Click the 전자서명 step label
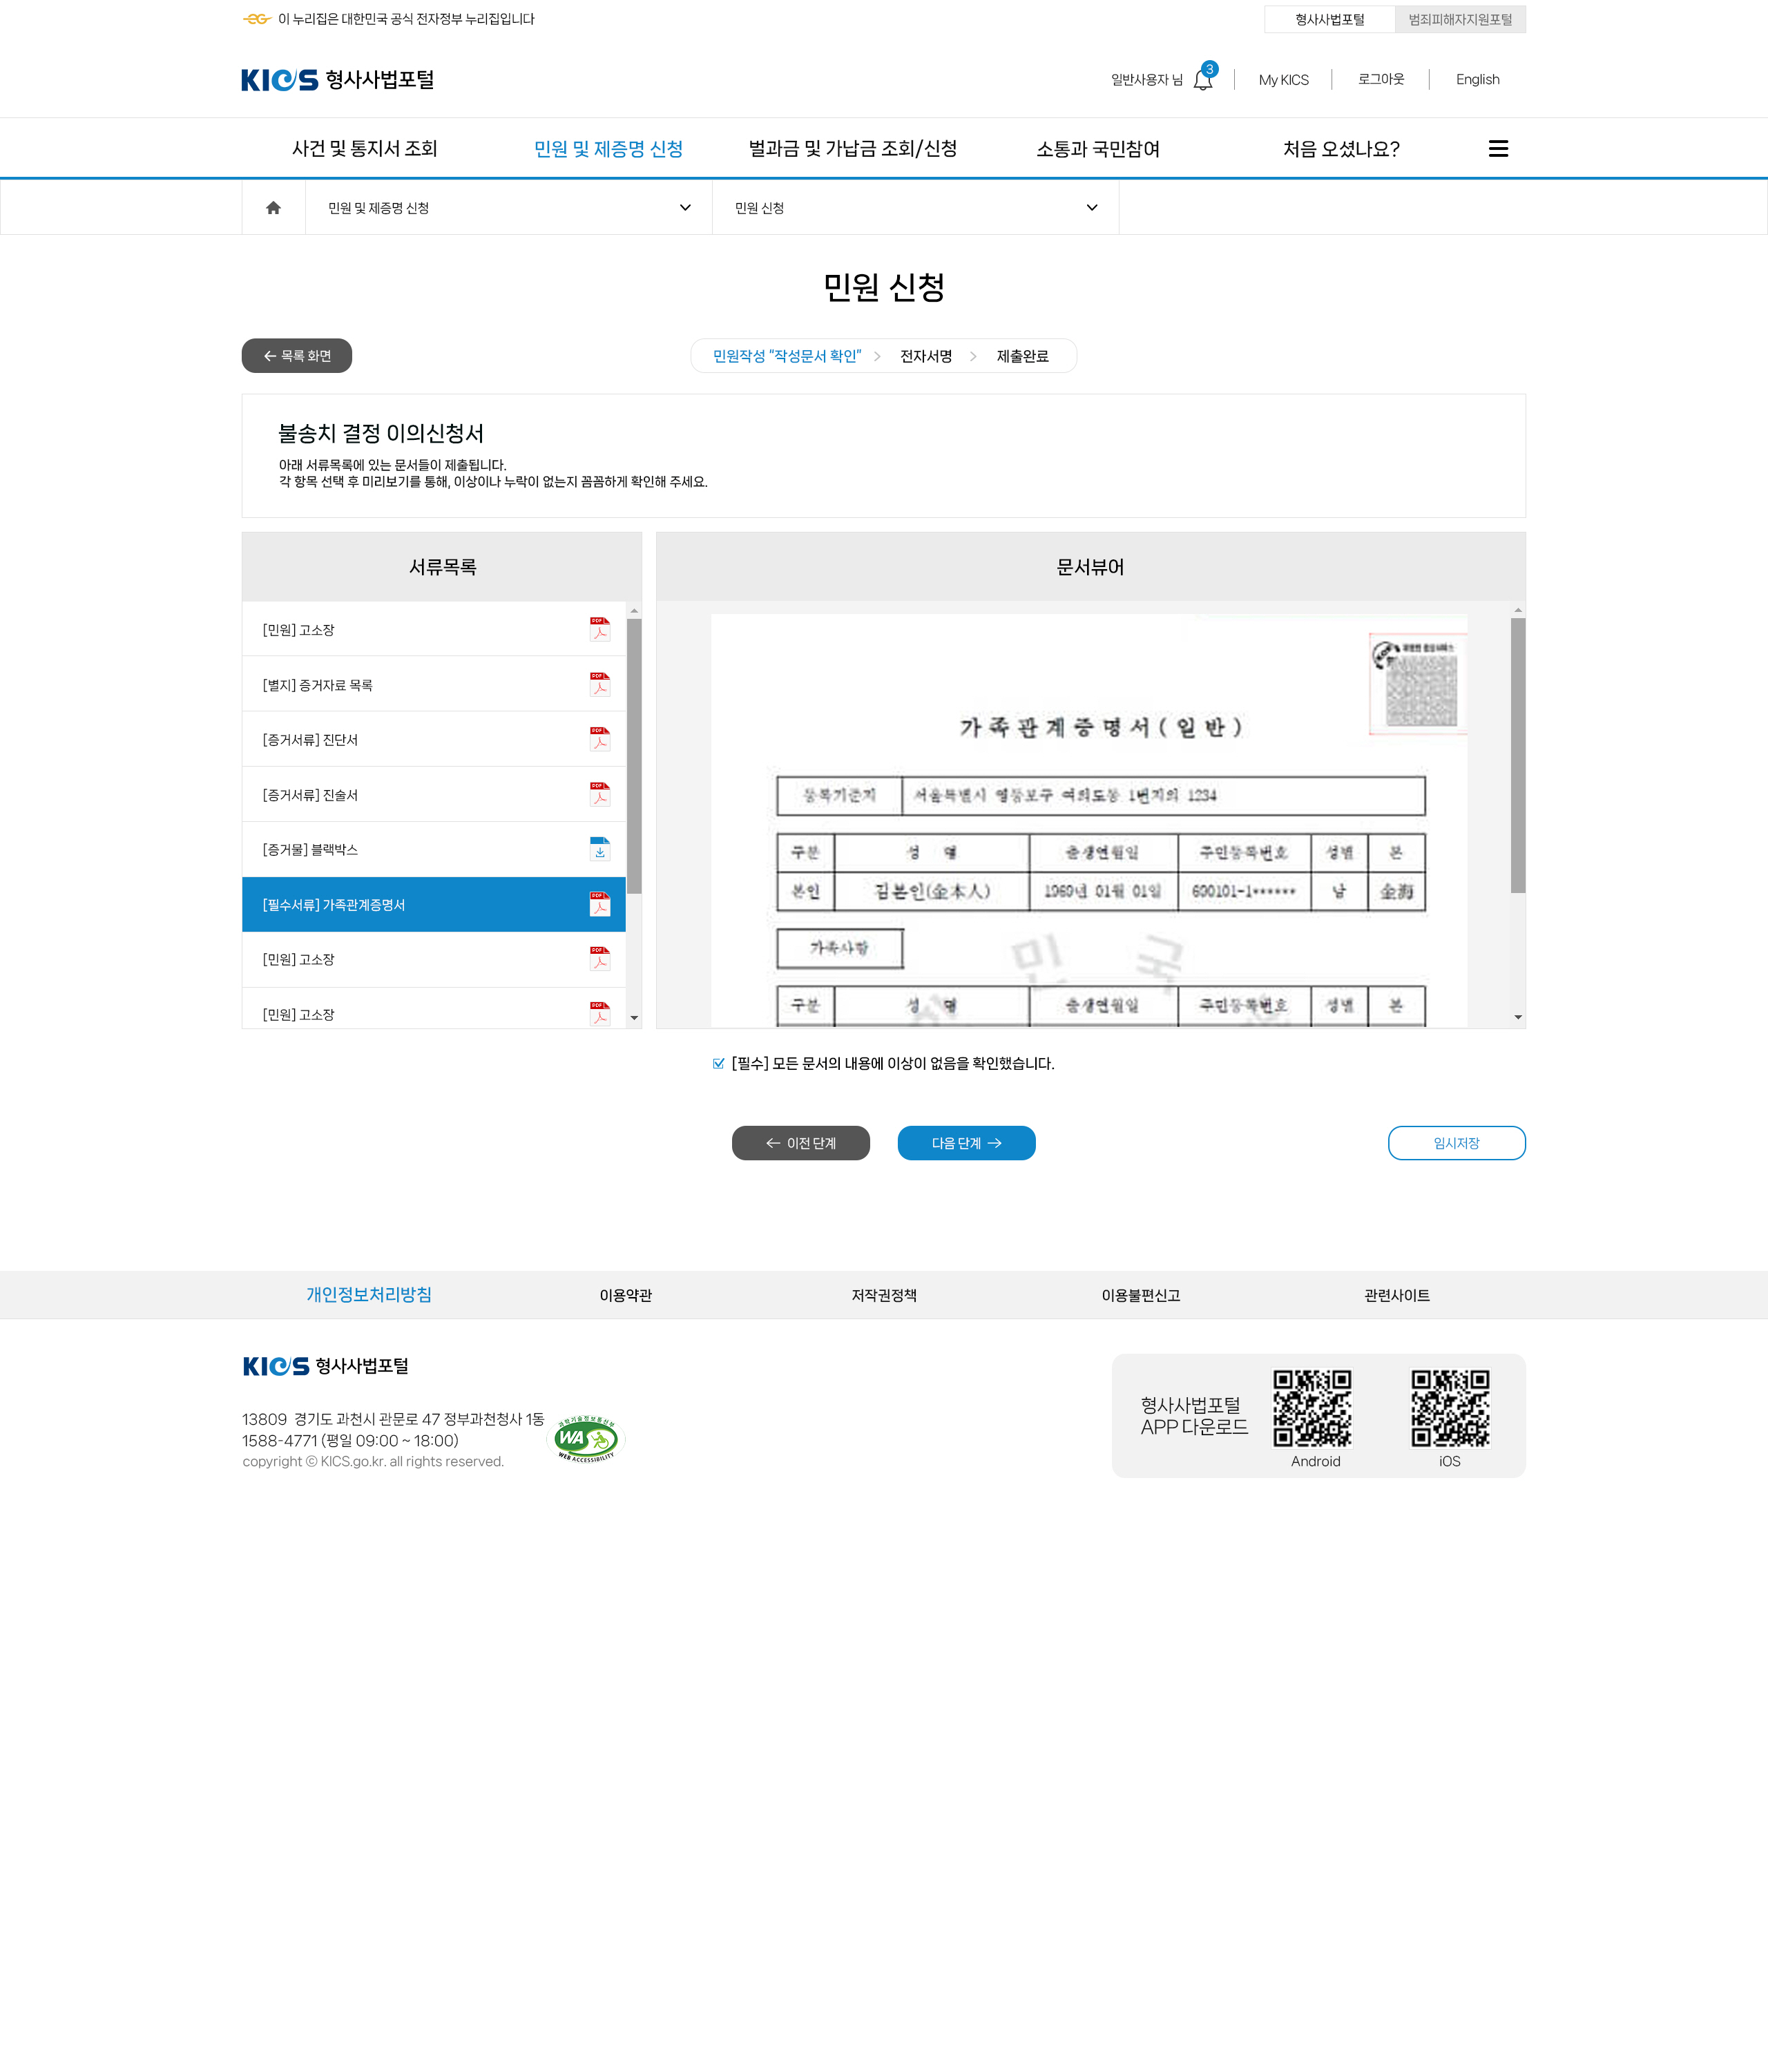Screen dimensions: 1768x2072 (x=926, y=356)
